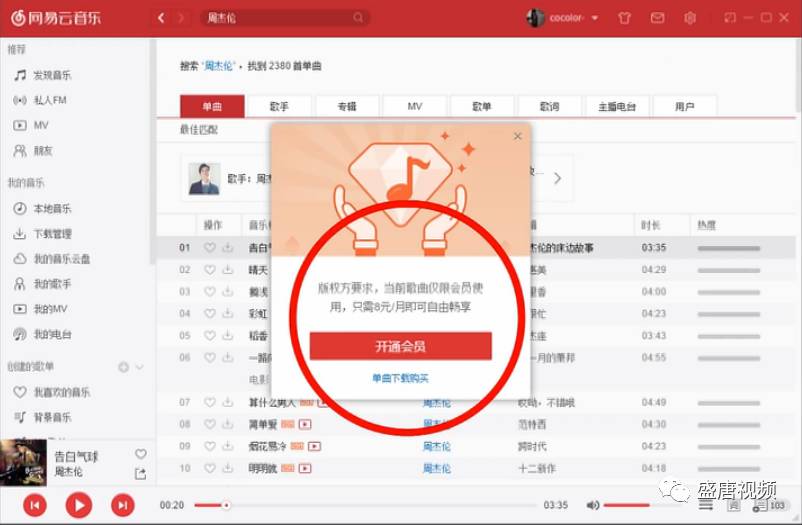Viewport: 802px width, 525px height.
Task: Click the 周杰伦 search keyword link
Action: click(x=219, y=66)
